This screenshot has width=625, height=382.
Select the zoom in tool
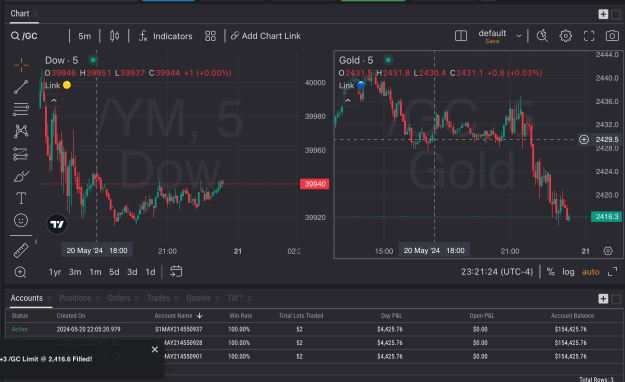pyautogui.click(x=20, y=272)
